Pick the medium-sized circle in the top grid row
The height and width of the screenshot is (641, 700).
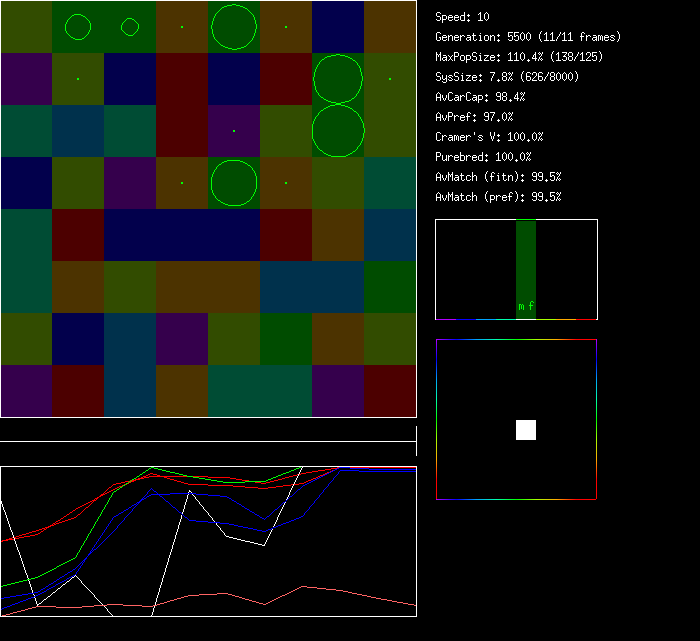(78, 27)
